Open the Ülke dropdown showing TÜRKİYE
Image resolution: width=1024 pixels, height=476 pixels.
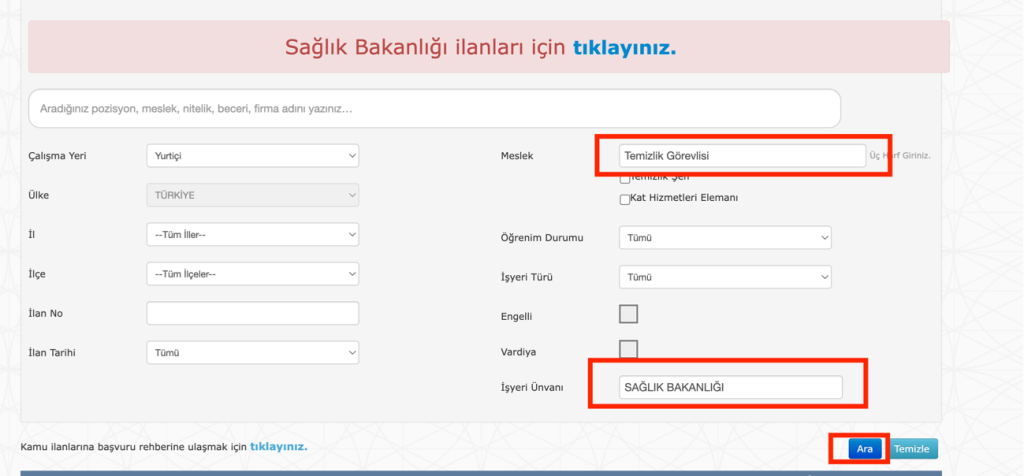click(252, 195)
